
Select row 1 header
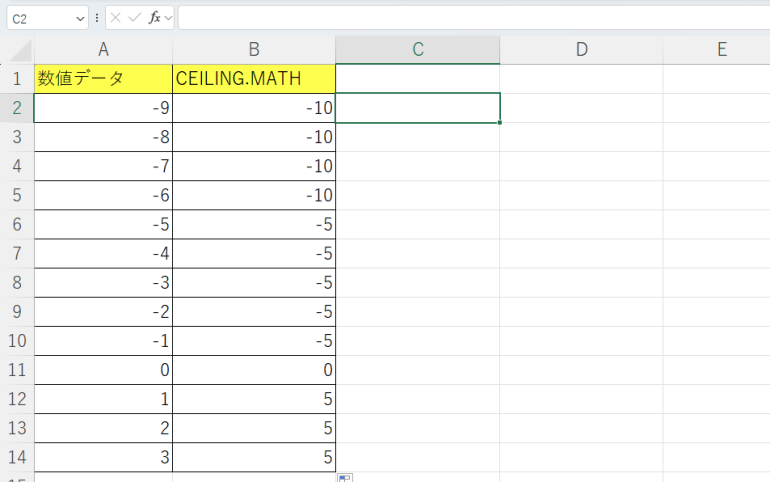tap(16, 79)
